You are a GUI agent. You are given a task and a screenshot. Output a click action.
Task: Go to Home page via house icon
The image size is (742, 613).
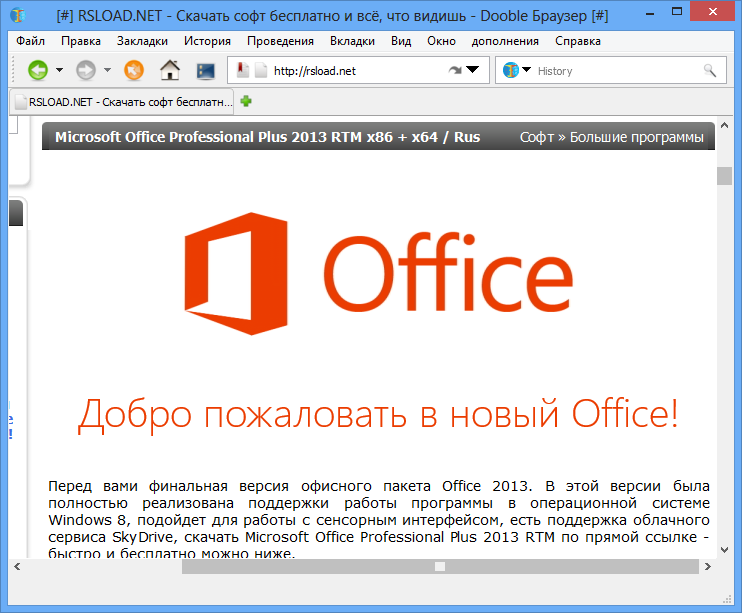pyautogui.click(x=170, y=71)
